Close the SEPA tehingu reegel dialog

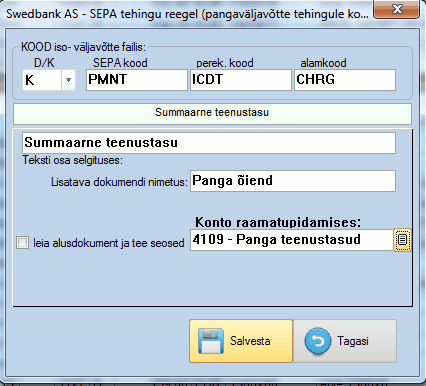pyautogui.click(x=396, y=9)
